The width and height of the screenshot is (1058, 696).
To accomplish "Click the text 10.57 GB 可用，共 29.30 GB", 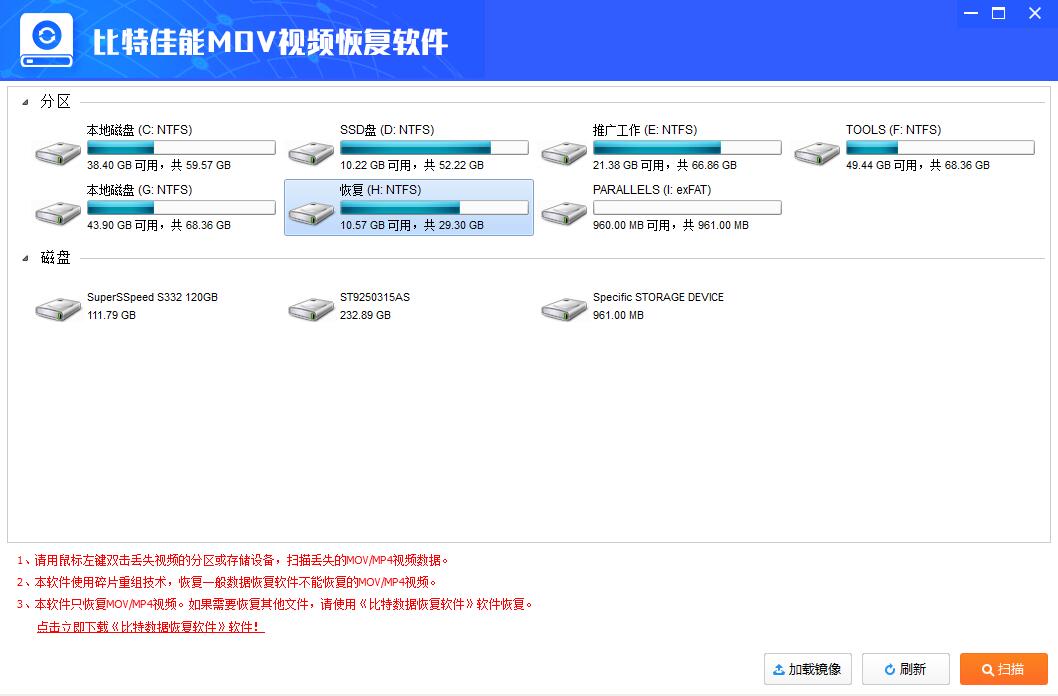I will point(412,225).
